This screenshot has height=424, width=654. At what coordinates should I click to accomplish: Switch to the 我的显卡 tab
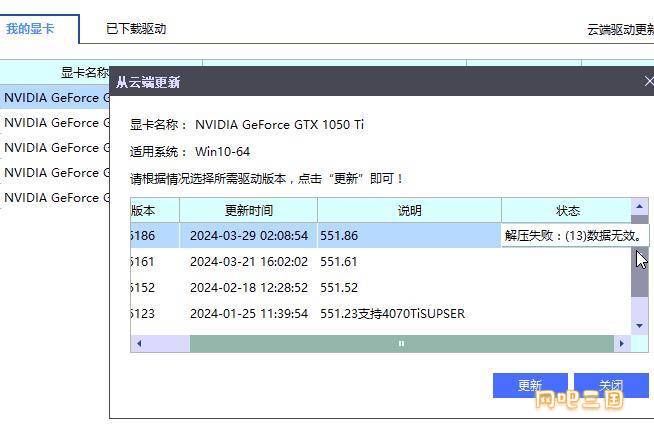(30, 29)
